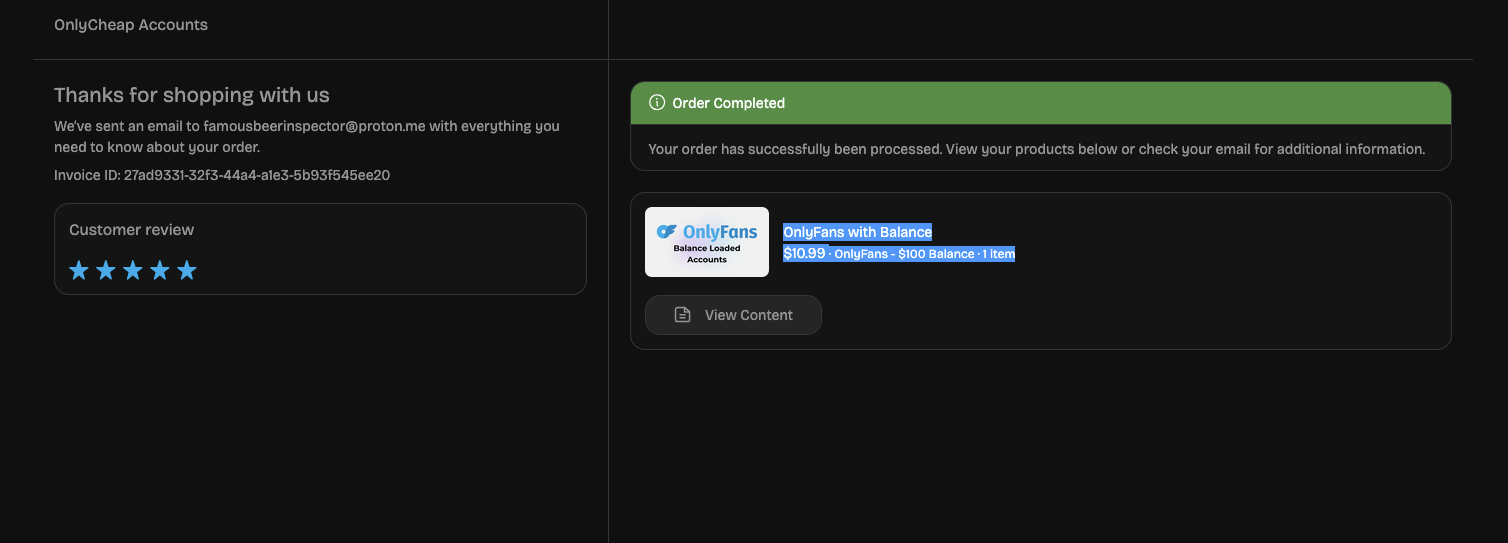Click the Order Completed banner title
This screenshot has width=1508, height=543.
click(x=729, y=103)
